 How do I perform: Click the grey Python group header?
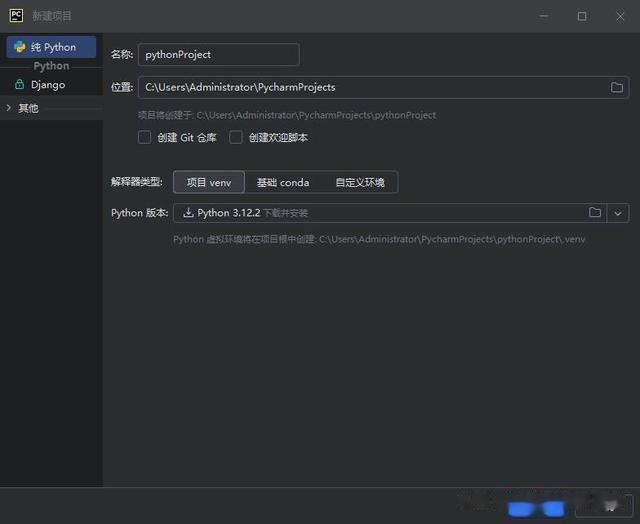coord(51,66)
